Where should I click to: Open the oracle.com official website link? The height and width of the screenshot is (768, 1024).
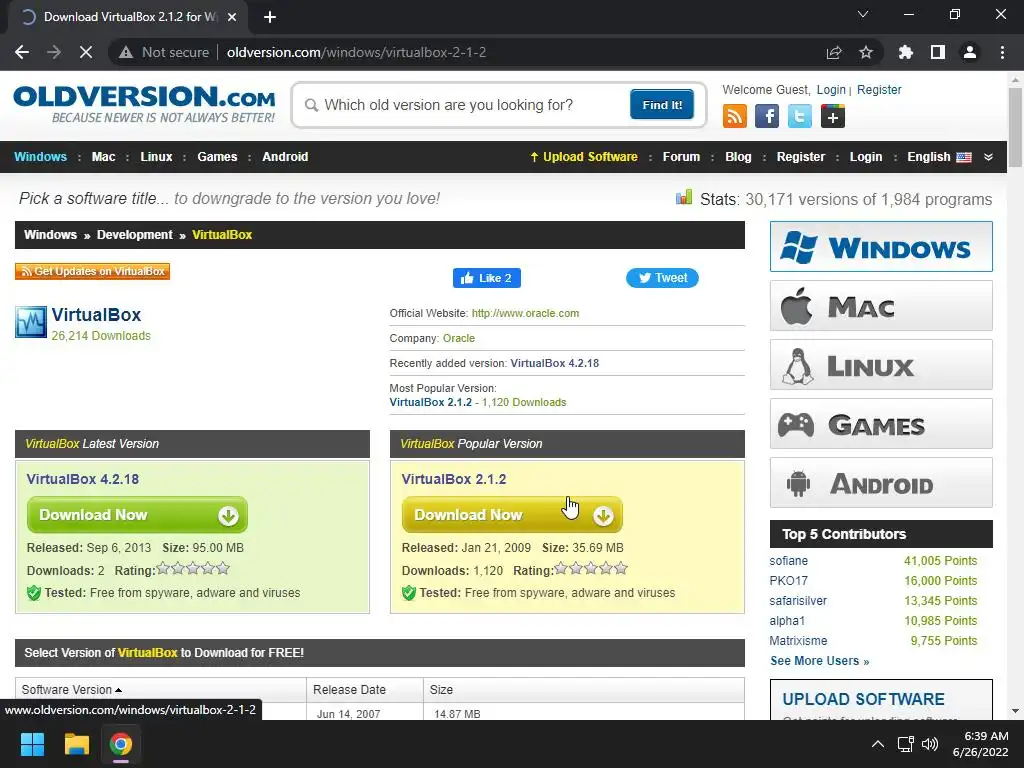(525, 313)
